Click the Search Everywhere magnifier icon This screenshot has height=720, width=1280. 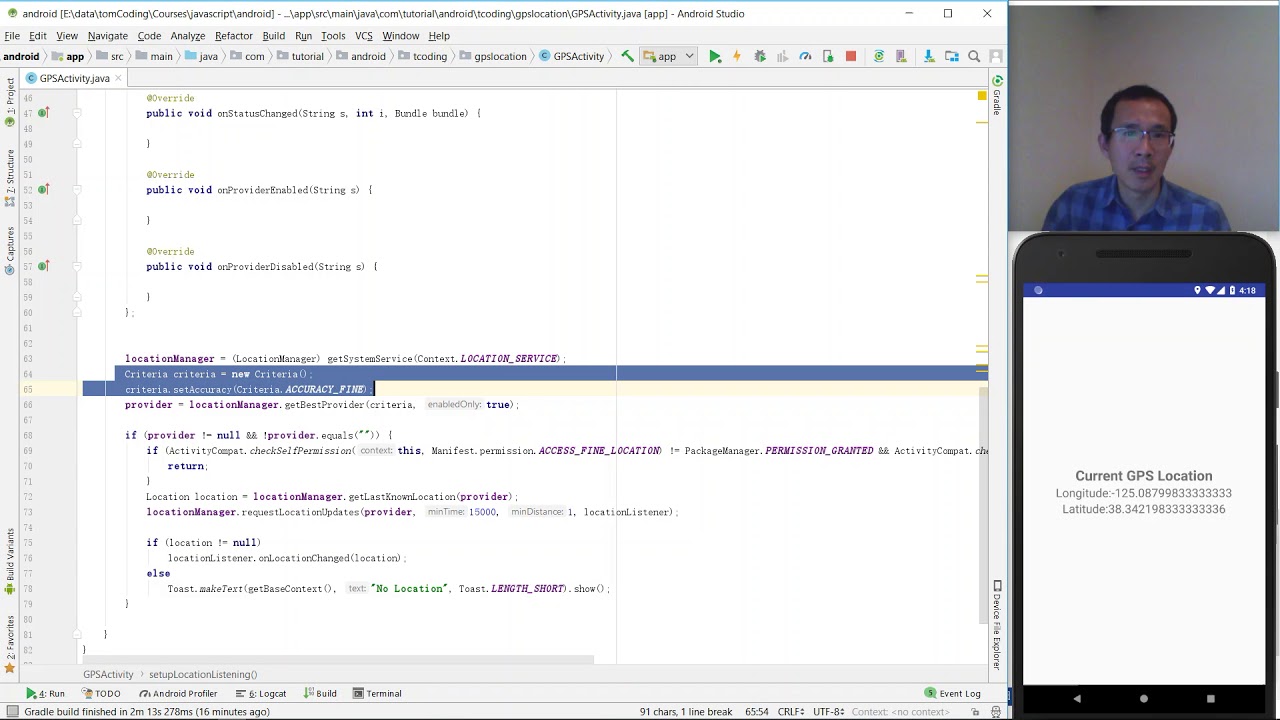(974, 56)
